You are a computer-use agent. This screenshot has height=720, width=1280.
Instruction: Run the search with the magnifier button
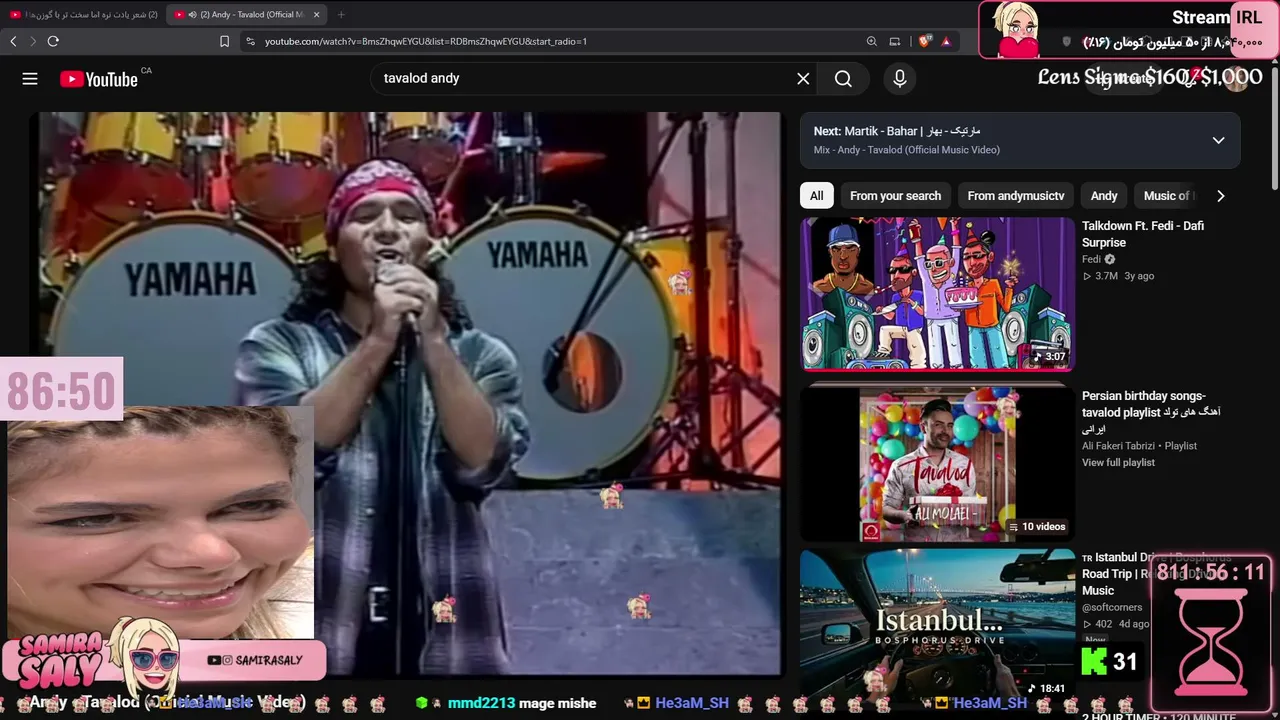tap(843, 79)
